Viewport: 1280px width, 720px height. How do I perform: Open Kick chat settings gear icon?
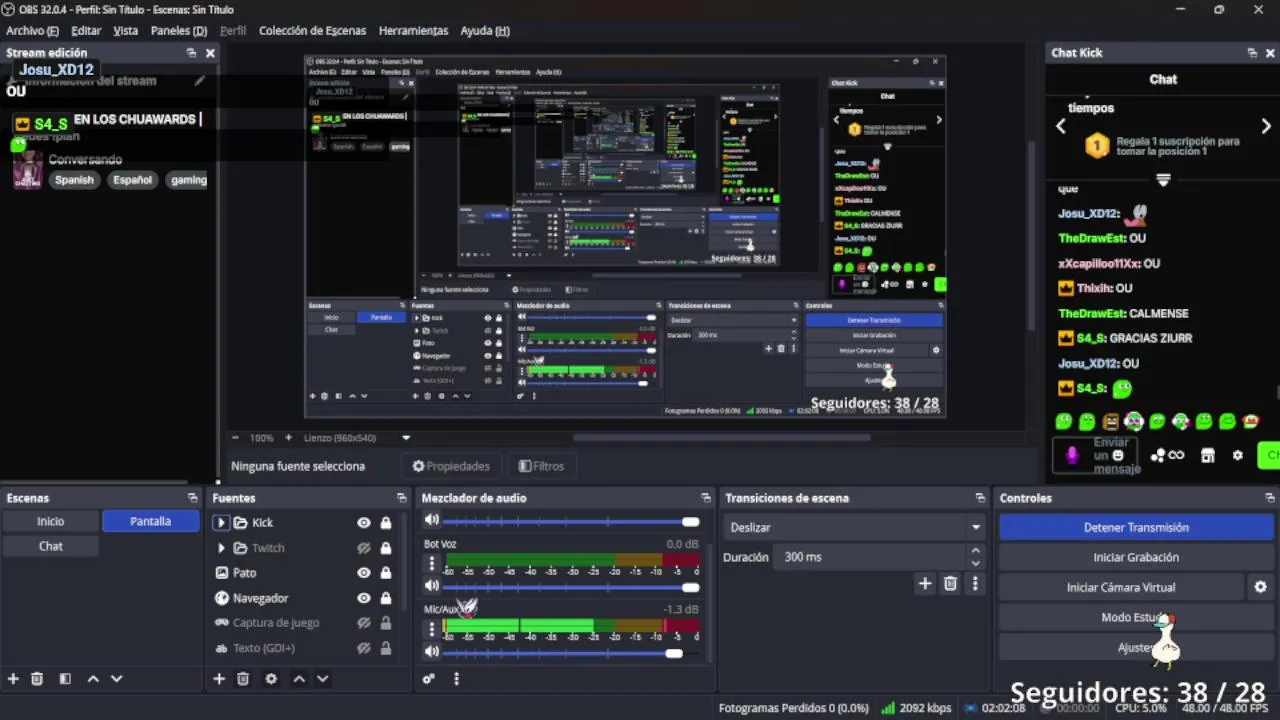click(x=1238, y=456)
